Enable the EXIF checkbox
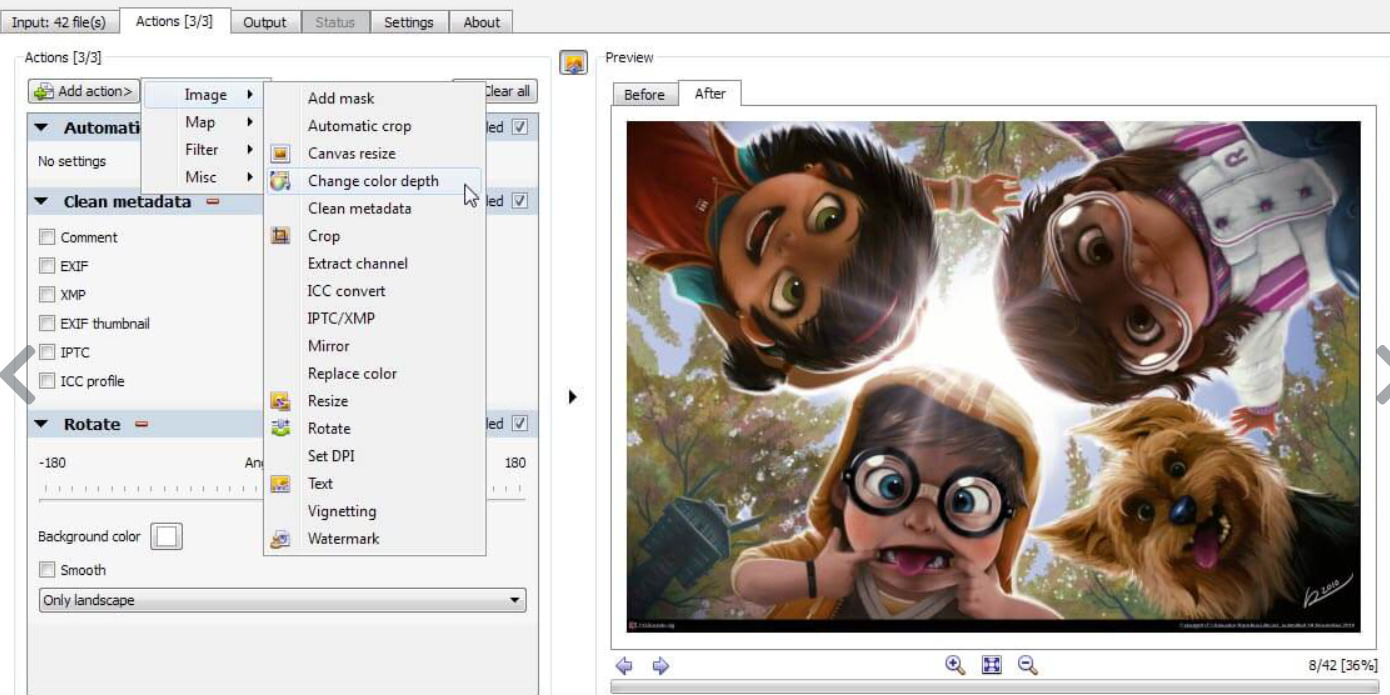The image size is (1390, 695). coord(47,266)
